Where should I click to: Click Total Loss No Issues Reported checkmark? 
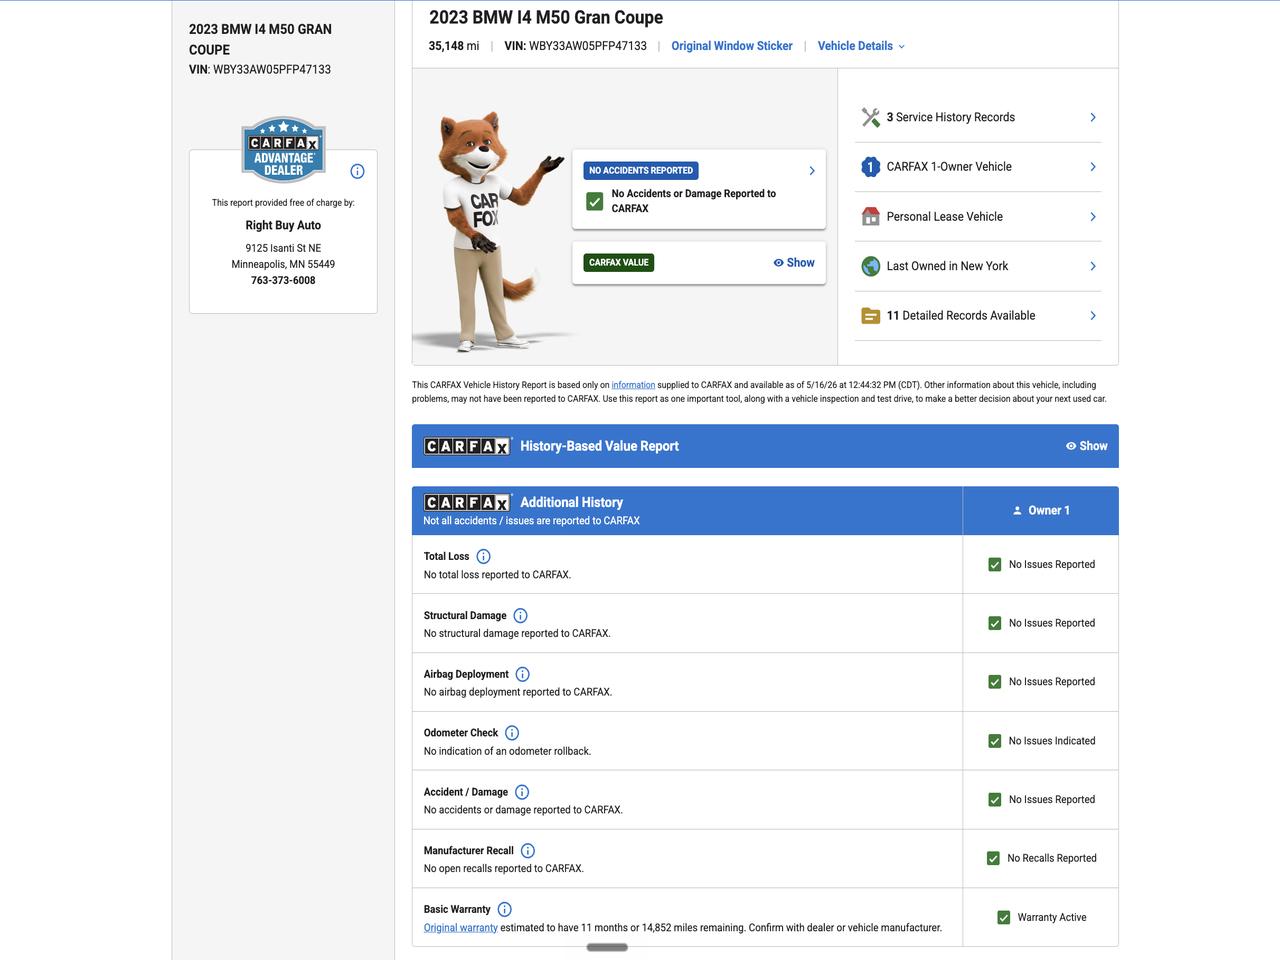coord(995,565)
